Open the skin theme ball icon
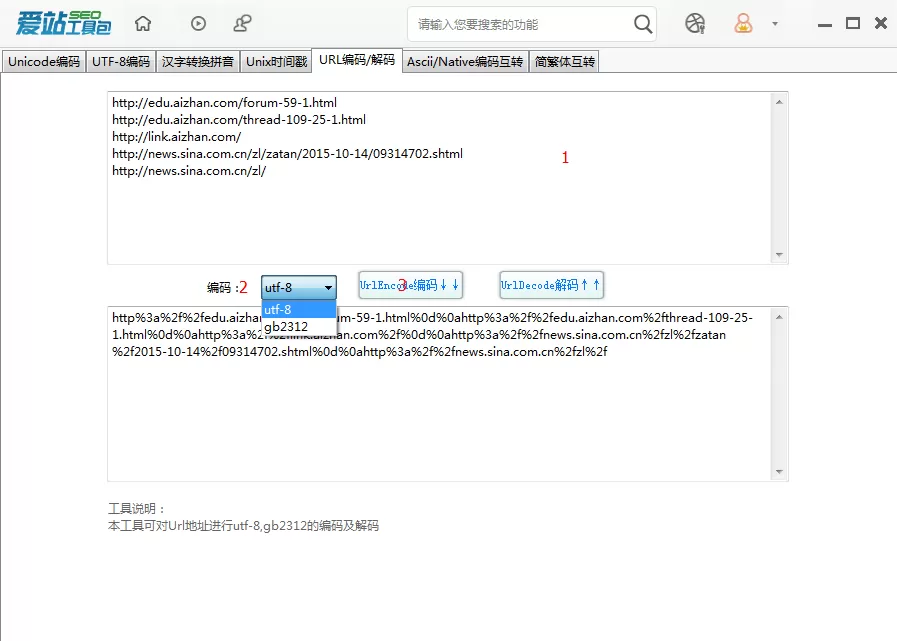 [x=695, y=23]
